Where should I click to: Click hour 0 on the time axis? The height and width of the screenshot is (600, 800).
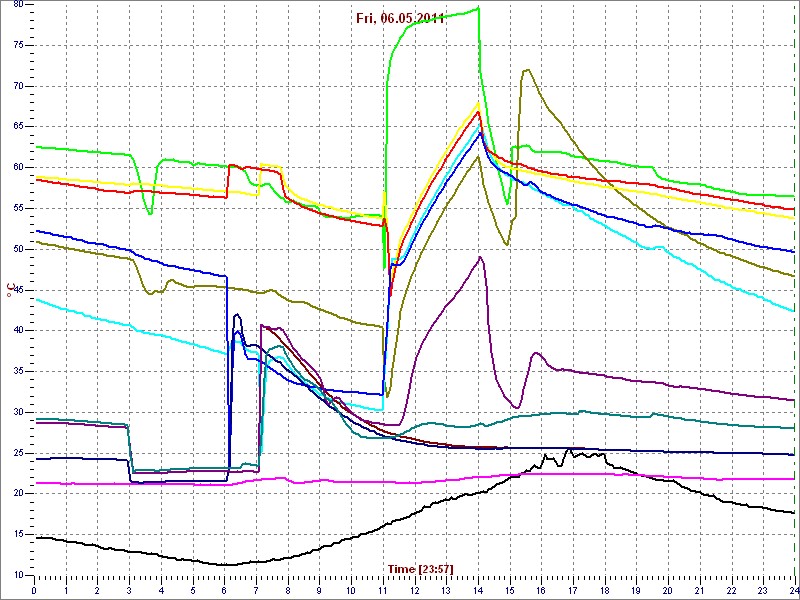point(34,589)
